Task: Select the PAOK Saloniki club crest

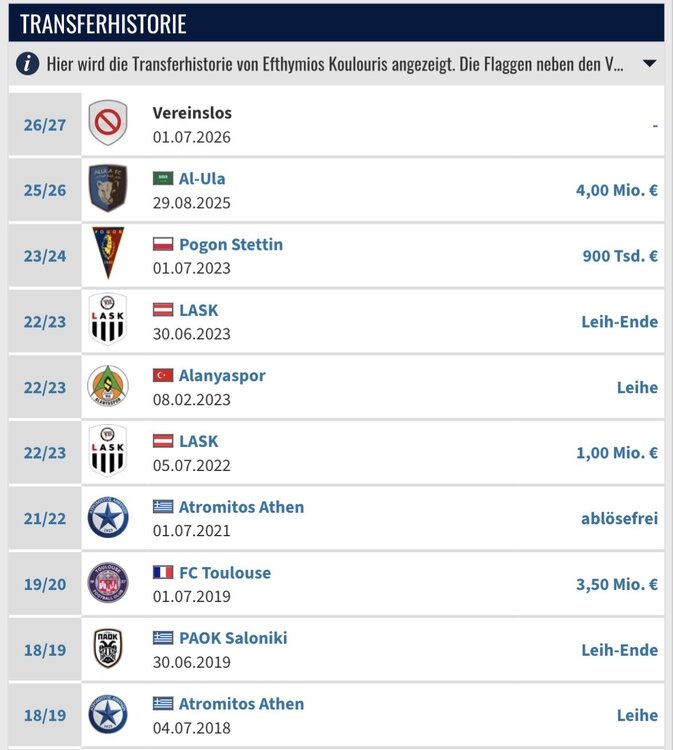Action: click(x=108, y=648)
